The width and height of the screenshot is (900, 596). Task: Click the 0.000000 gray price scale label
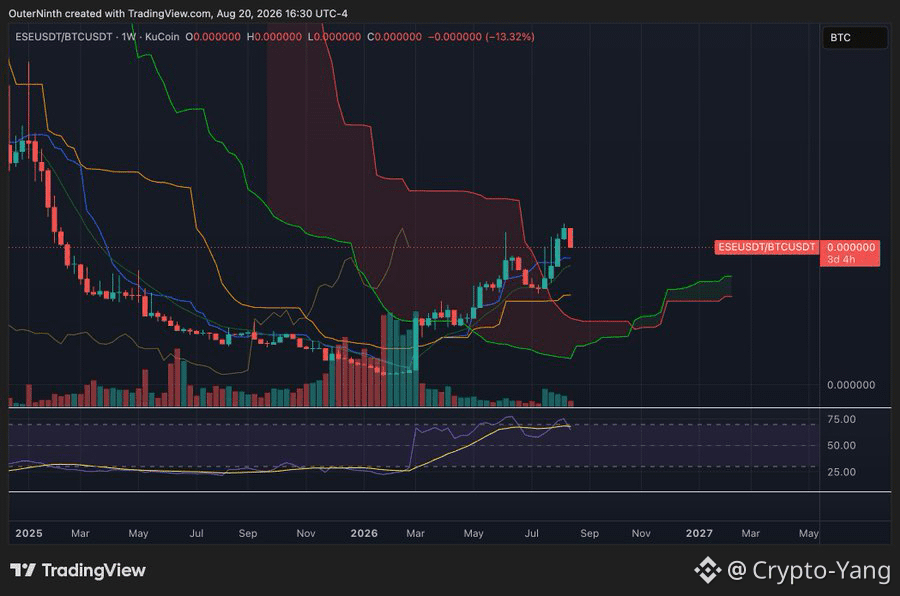point(851,385)
